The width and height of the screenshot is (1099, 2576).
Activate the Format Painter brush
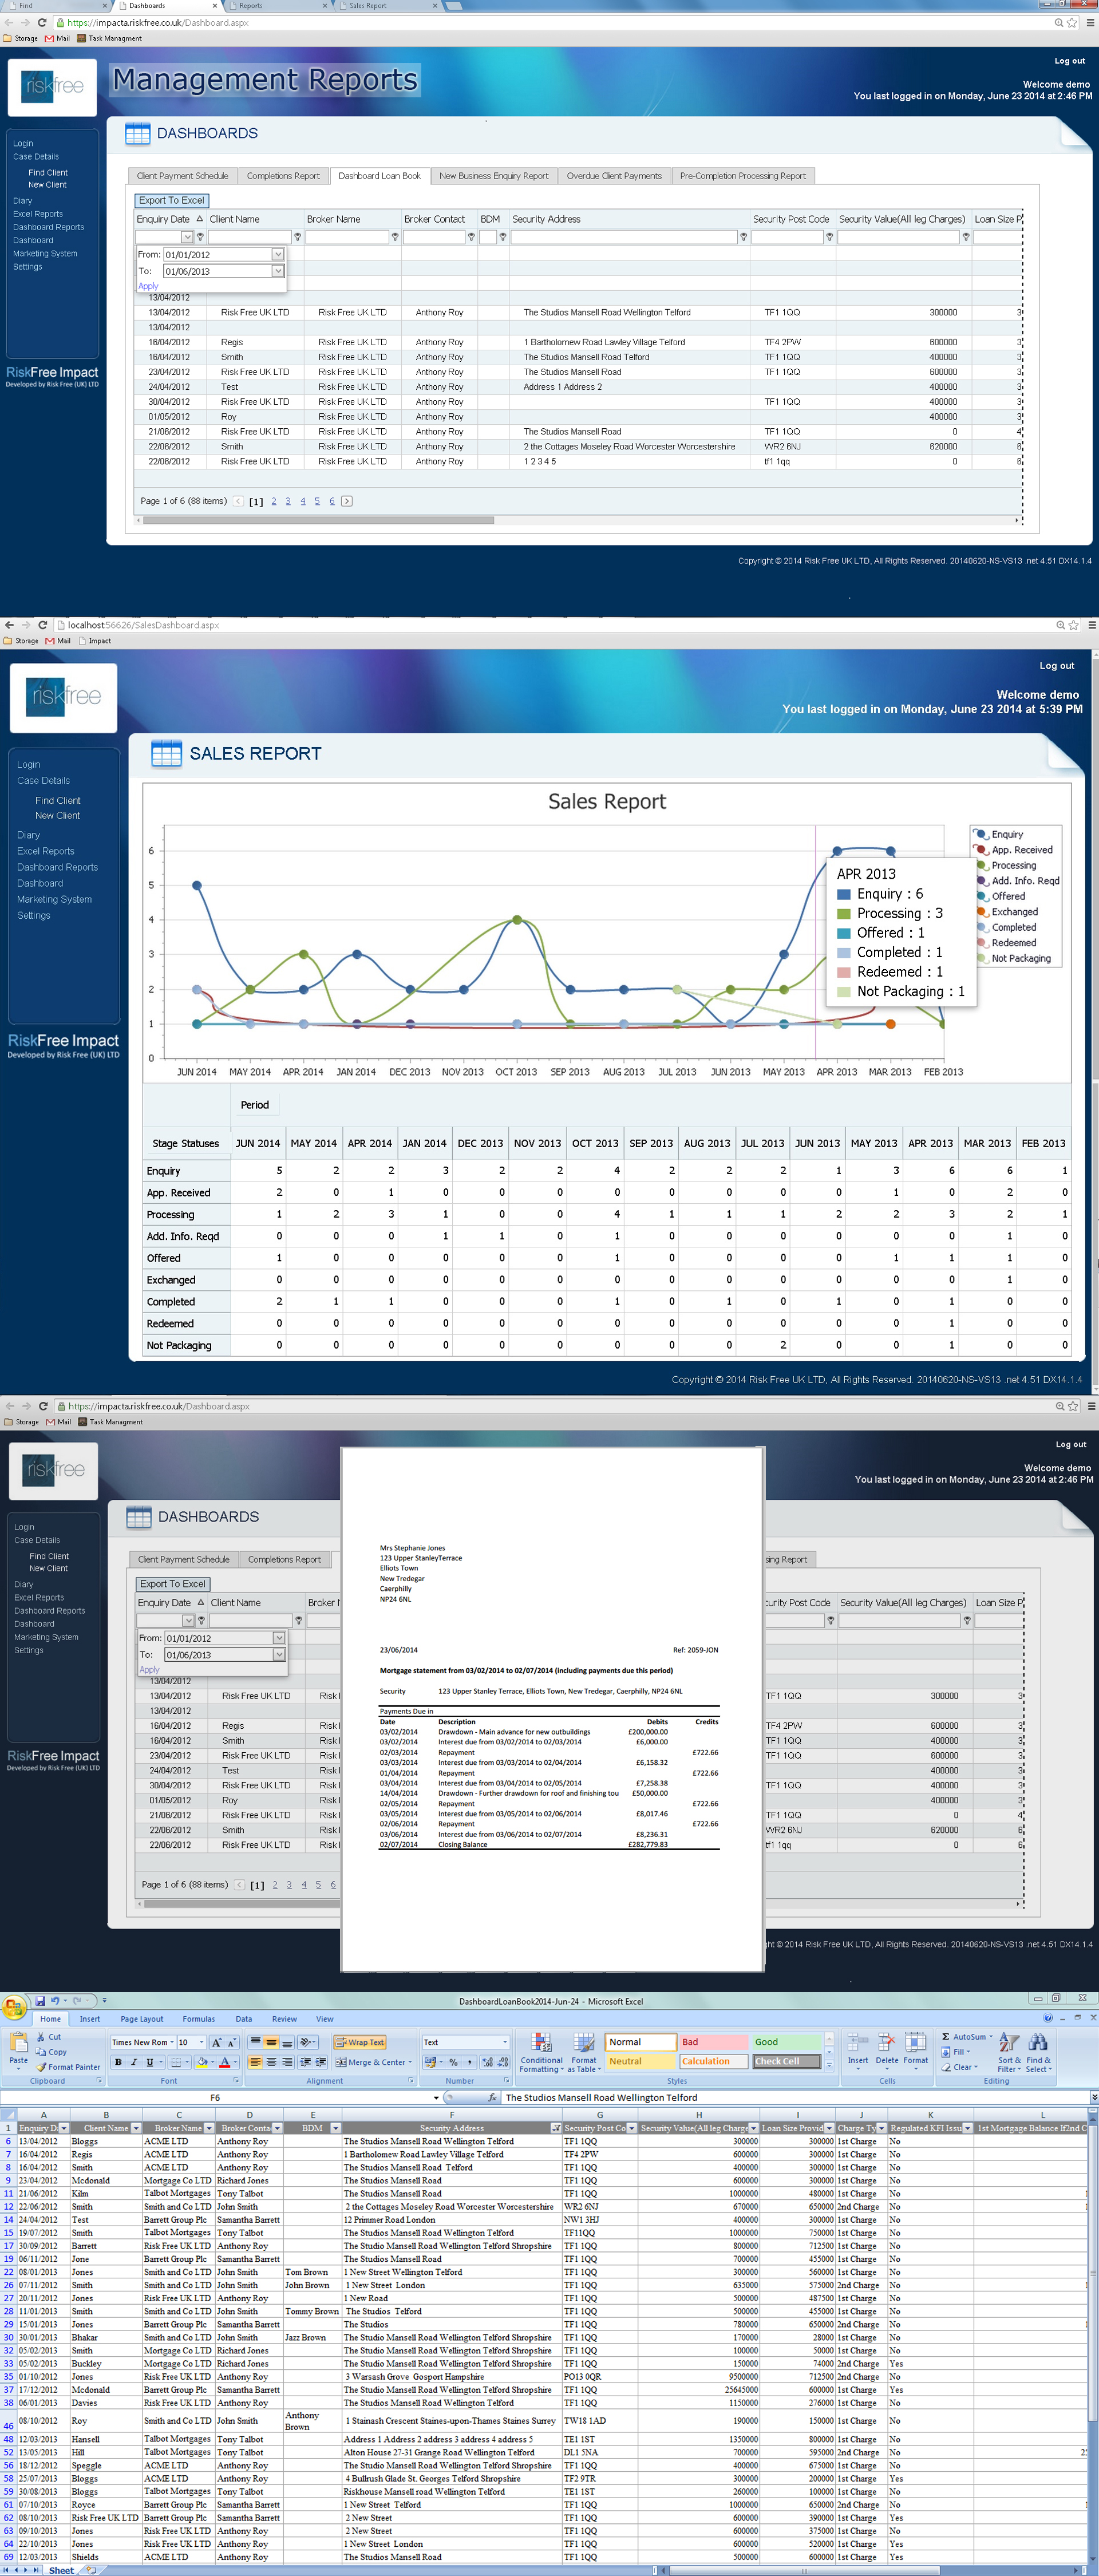click(x=41, y=2066)
